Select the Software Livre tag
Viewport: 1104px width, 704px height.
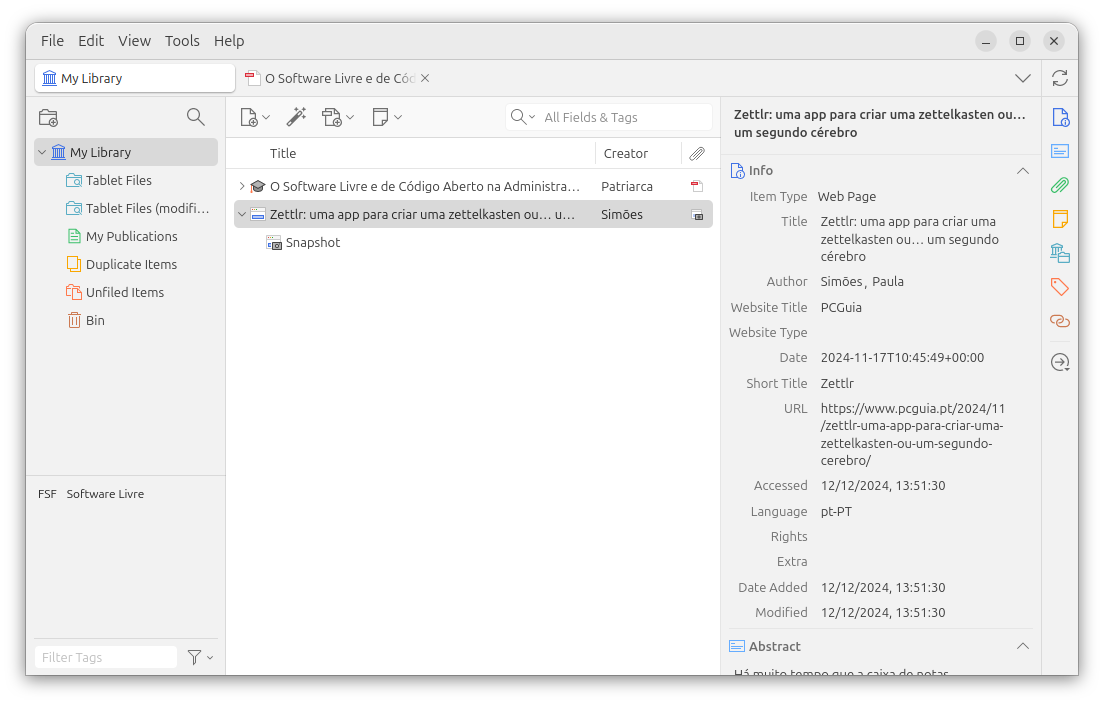[105, 494]
